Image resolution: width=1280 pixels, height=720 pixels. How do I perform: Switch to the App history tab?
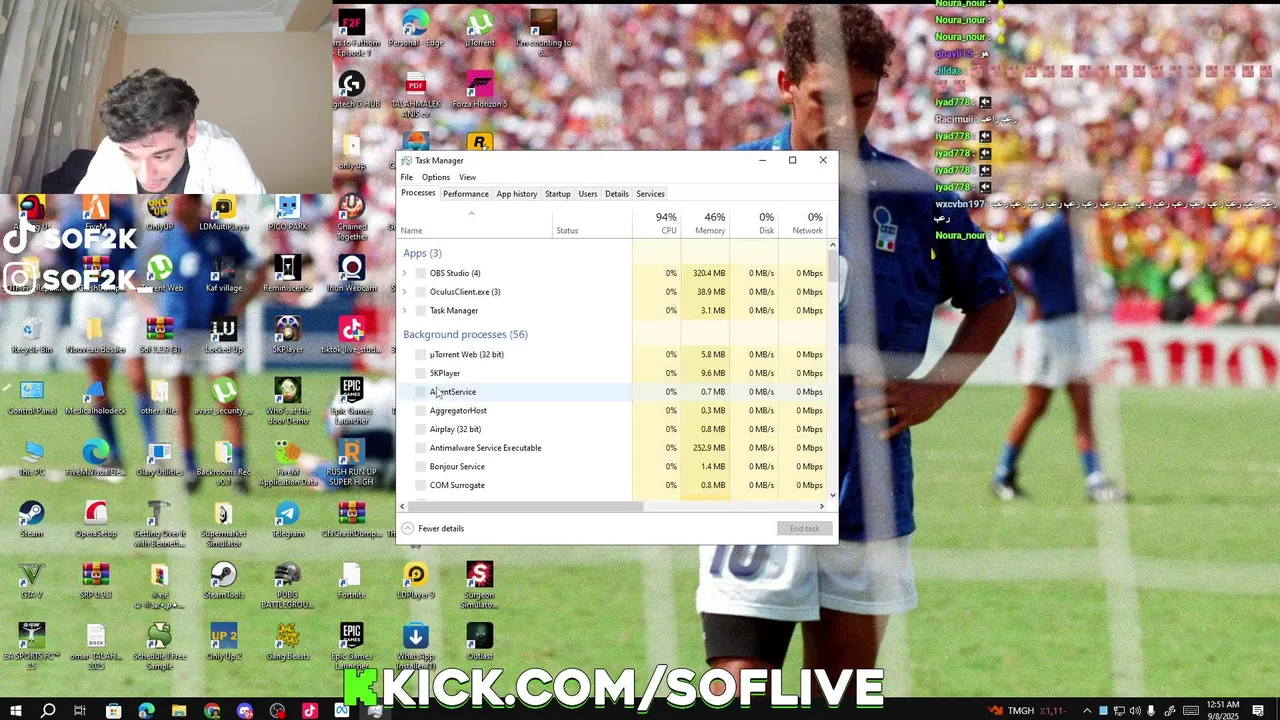[517, 194]
